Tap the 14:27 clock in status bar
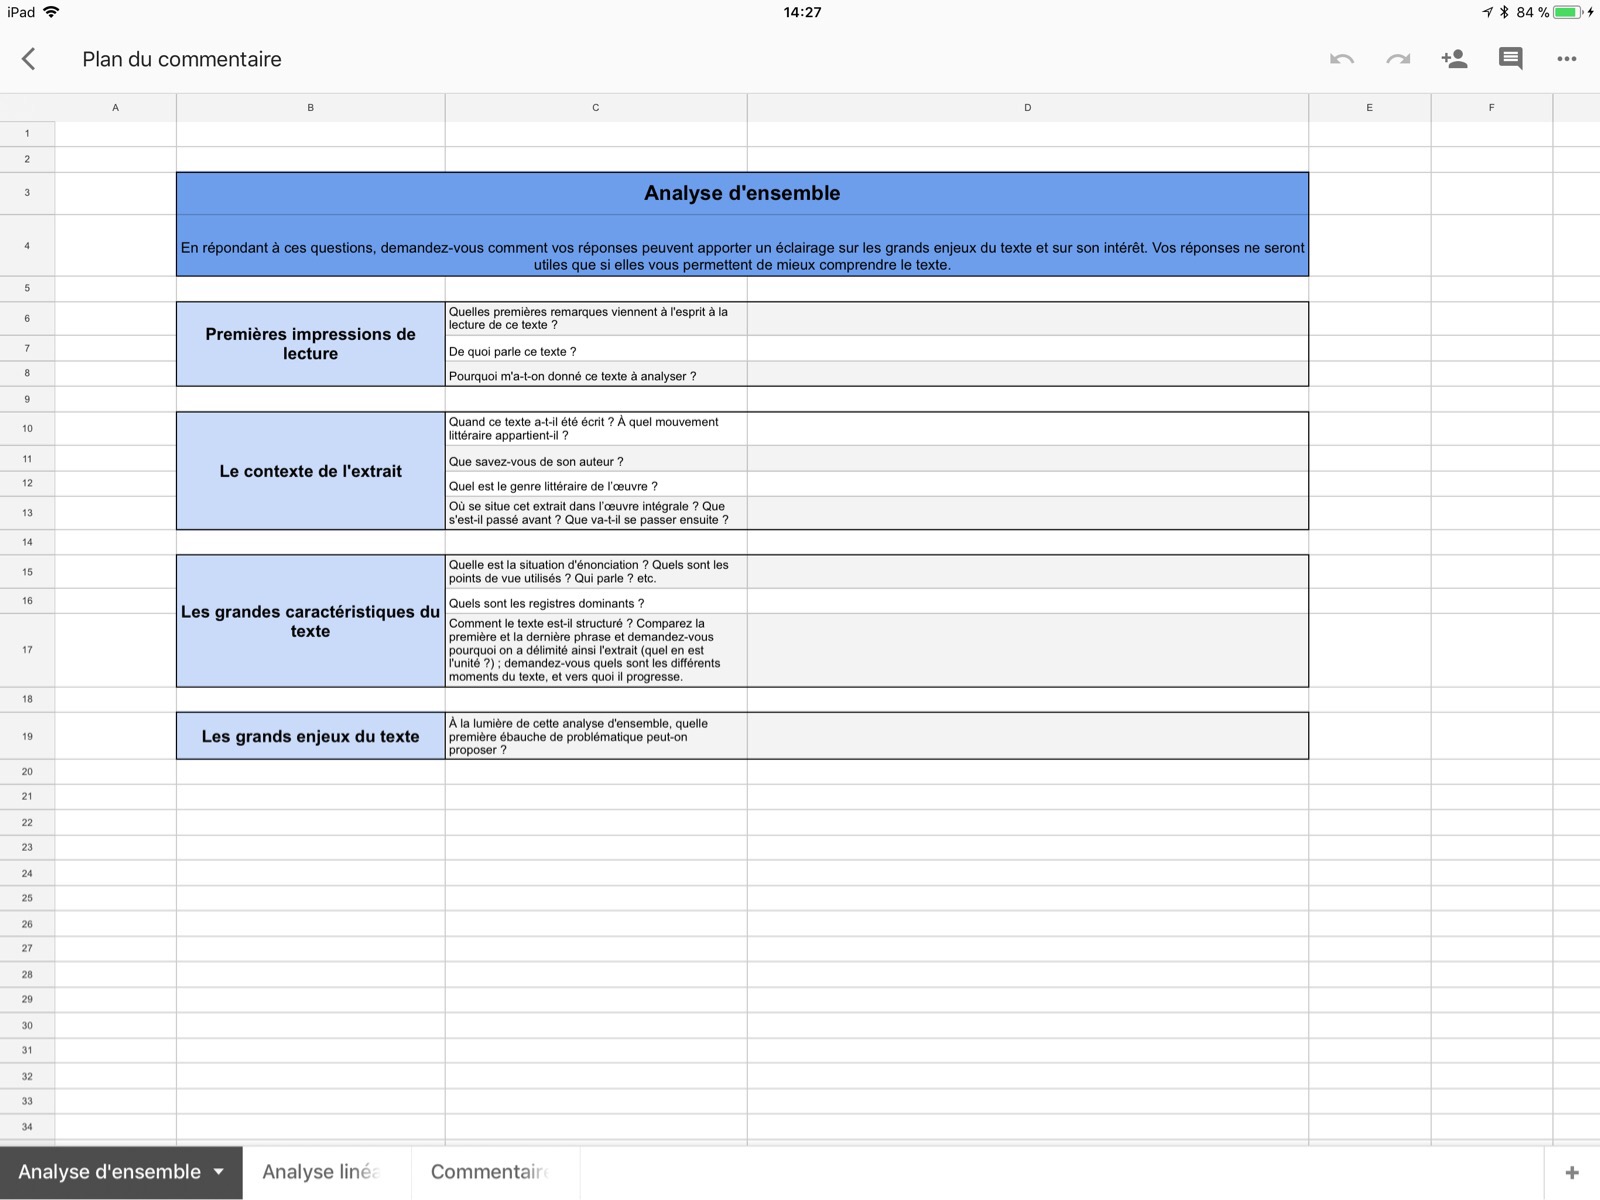The image size is (1600, 1200). (x=802, y=12)
